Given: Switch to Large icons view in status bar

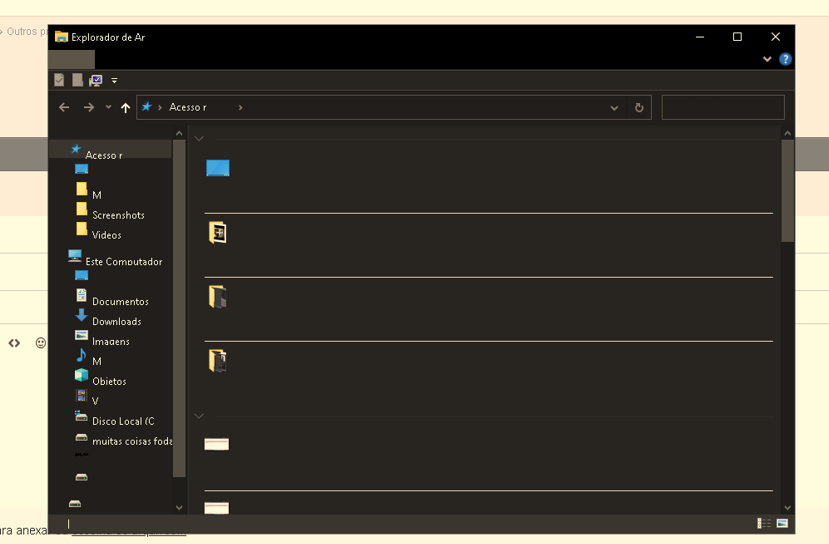Looking at the screenshot, I should [x=782, y=523].
